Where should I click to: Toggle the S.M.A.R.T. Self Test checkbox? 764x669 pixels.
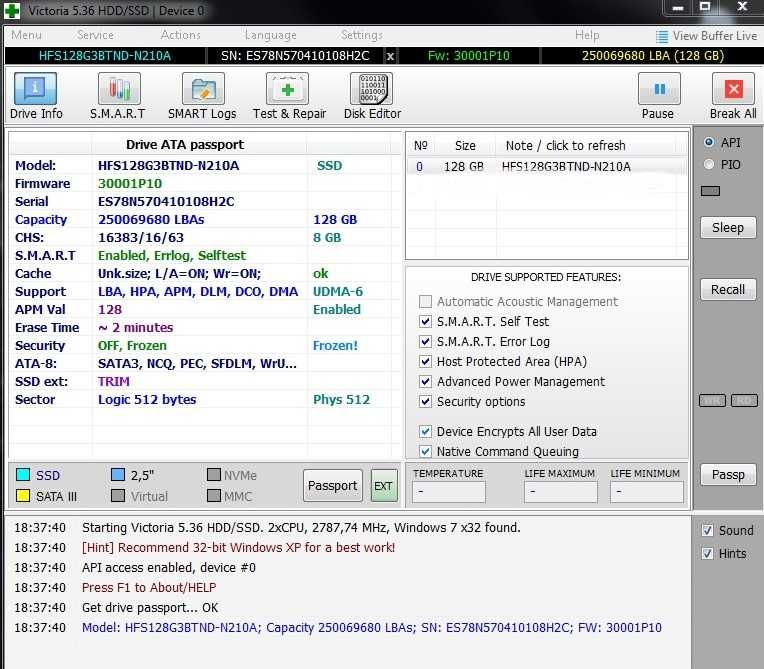425,322
